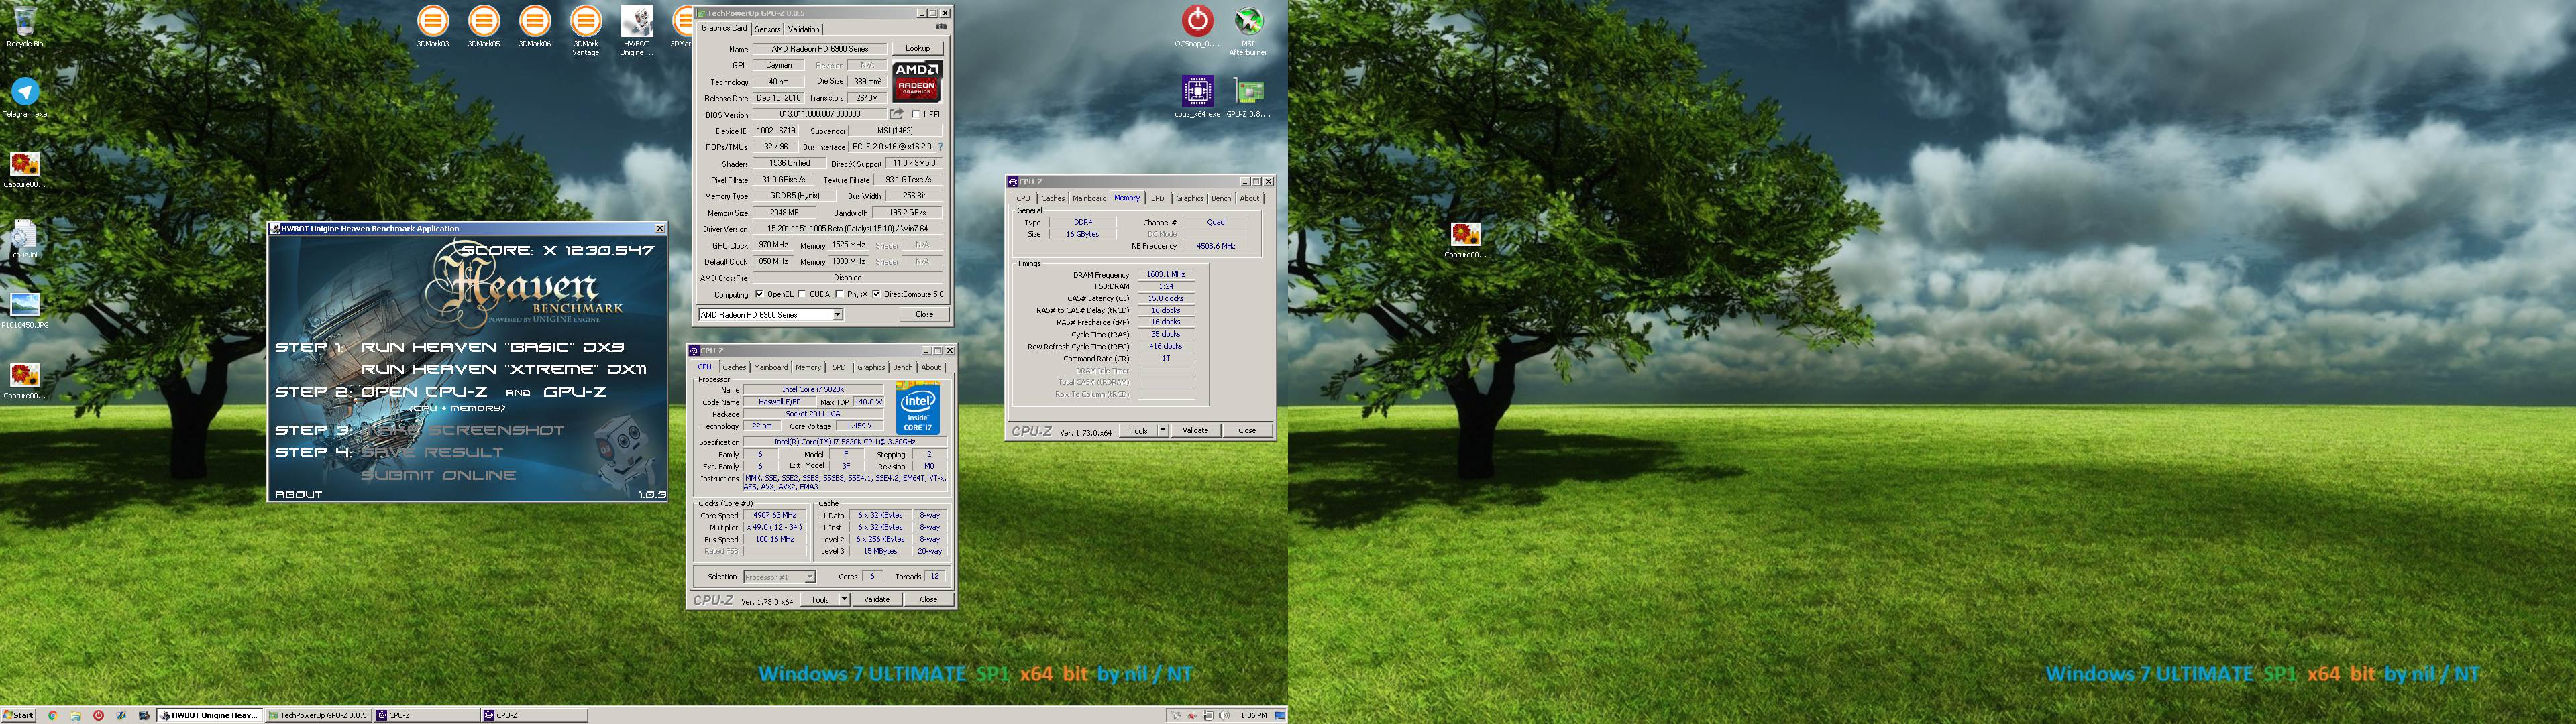Launch the 3DMark06 desktop shortcut
This screenshot has width=2576, height=724.
(535, 26)
